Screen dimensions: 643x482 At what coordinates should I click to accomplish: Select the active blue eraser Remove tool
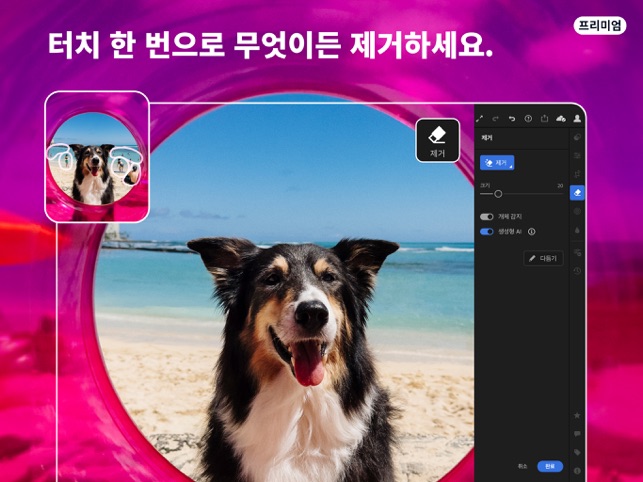click(x=577, y=192)
